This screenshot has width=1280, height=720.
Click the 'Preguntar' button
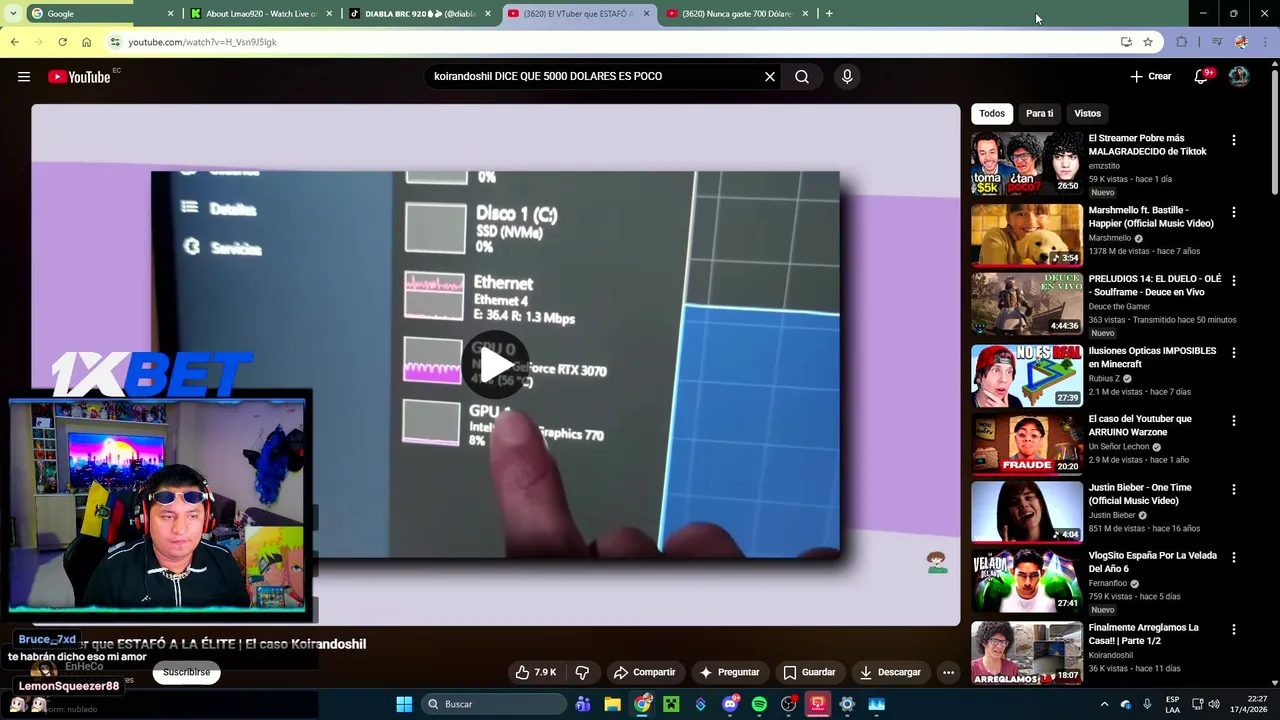point(729,672)
